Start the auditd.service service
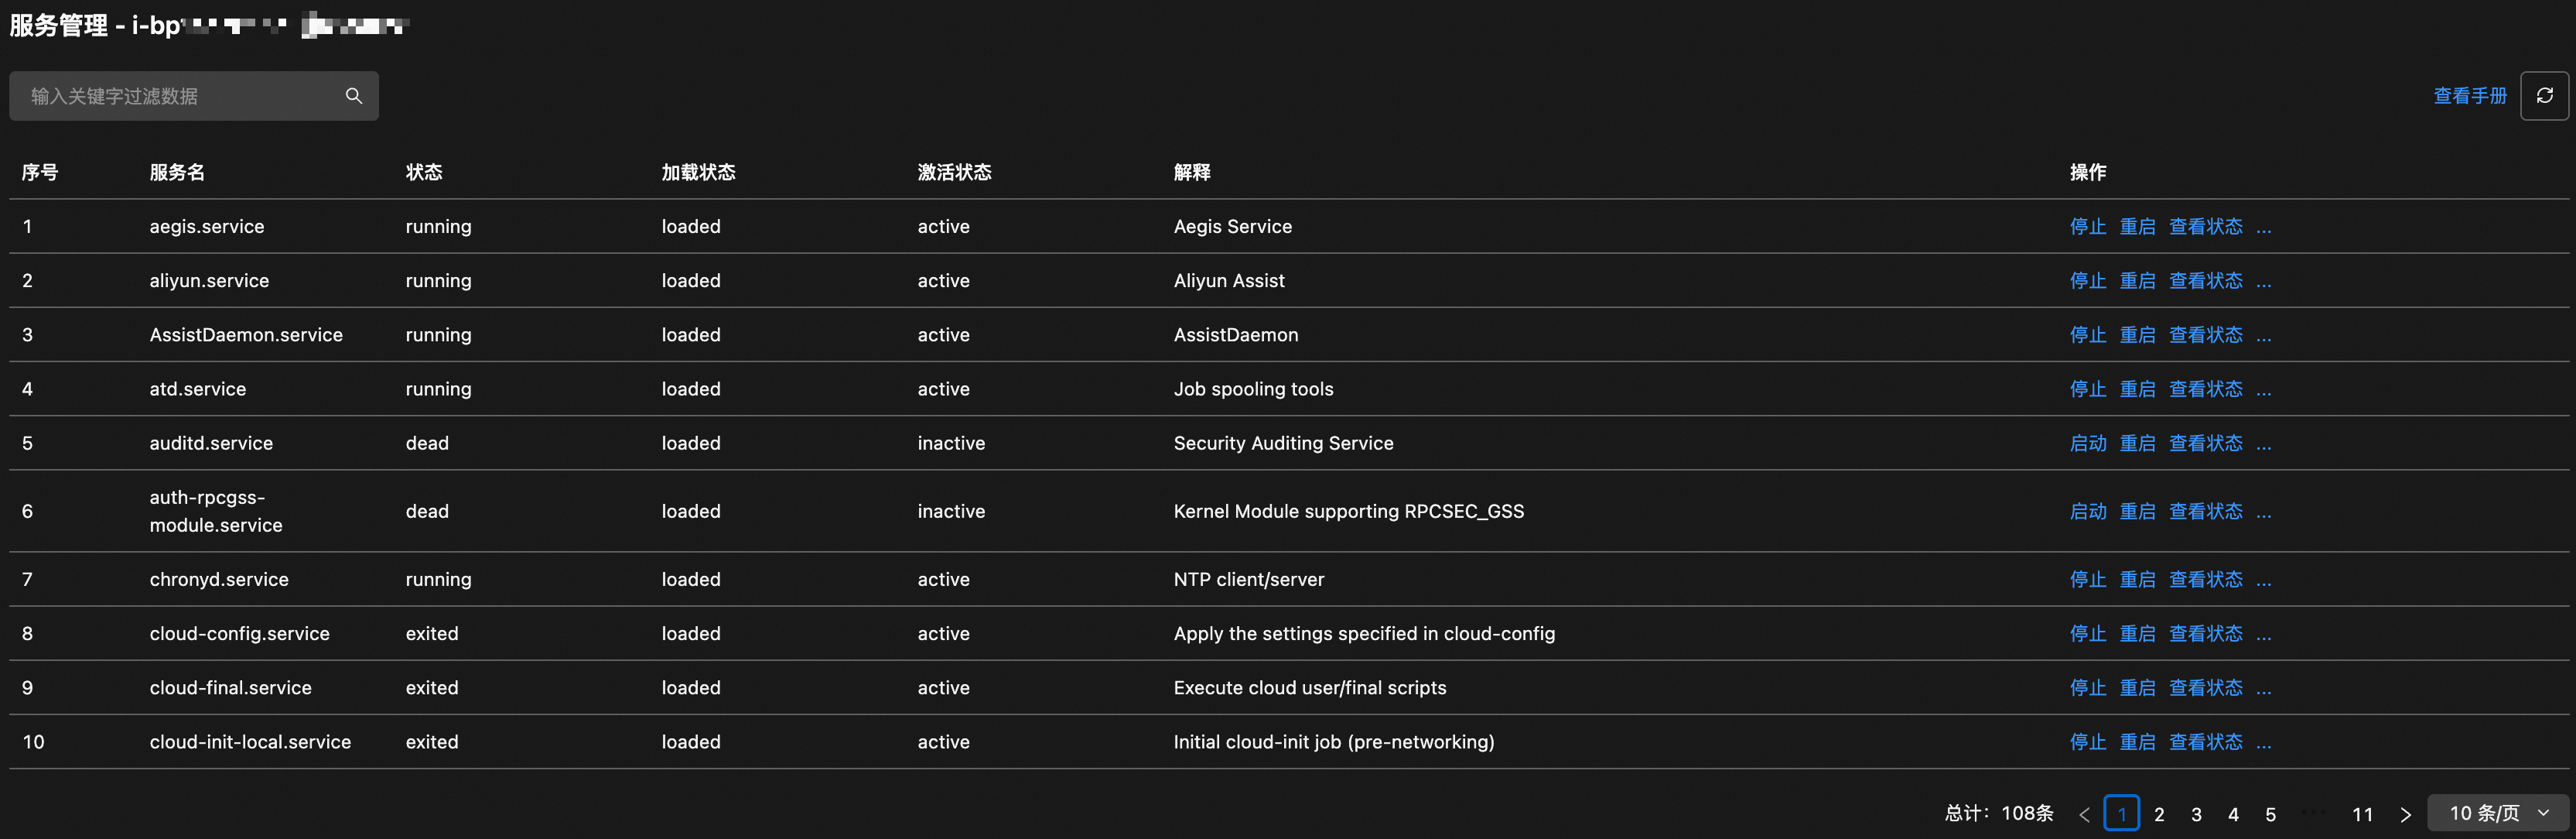 [x=2087, y=444]
